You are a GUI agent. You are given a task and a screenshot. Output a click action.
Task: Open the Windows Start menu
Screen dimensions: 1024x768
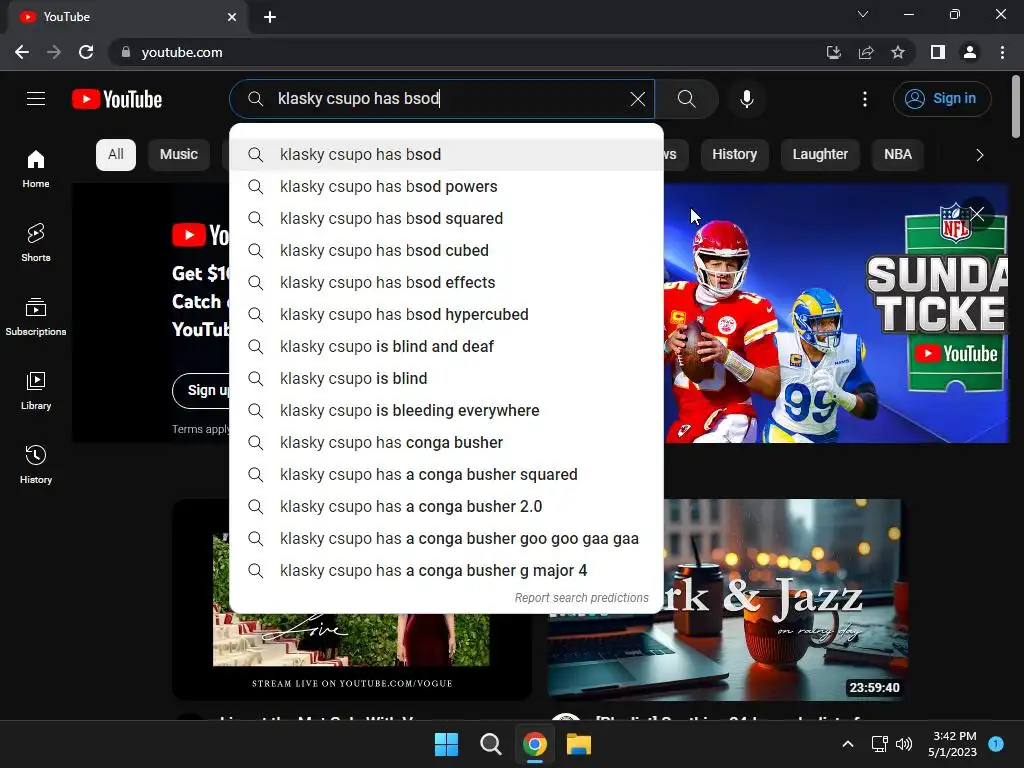coord(447,744)
